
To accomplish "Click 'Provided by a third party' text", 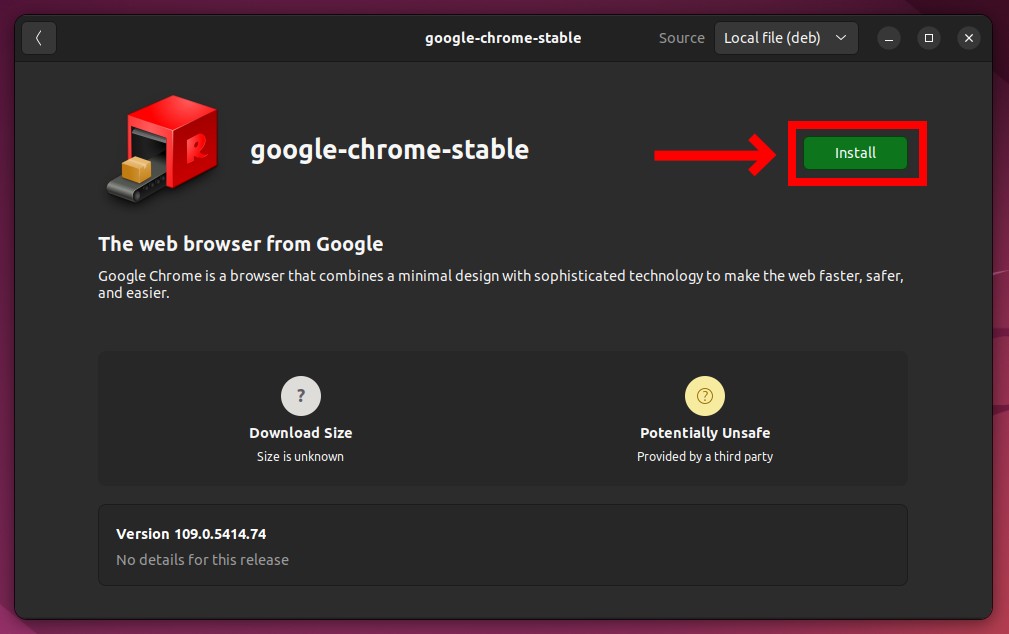I will coord(705,456).
